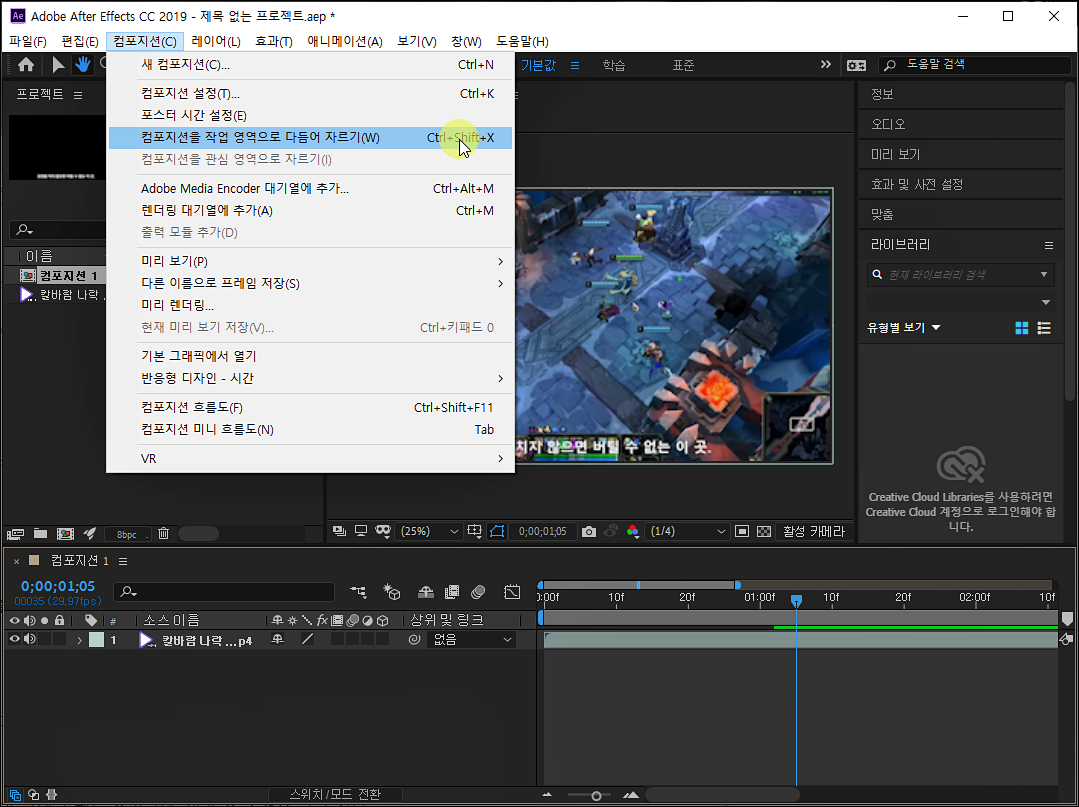Click the 스위치/모드 전환 button
Viewport: 1079px width, 807px height.
click(x=335, y=795)
